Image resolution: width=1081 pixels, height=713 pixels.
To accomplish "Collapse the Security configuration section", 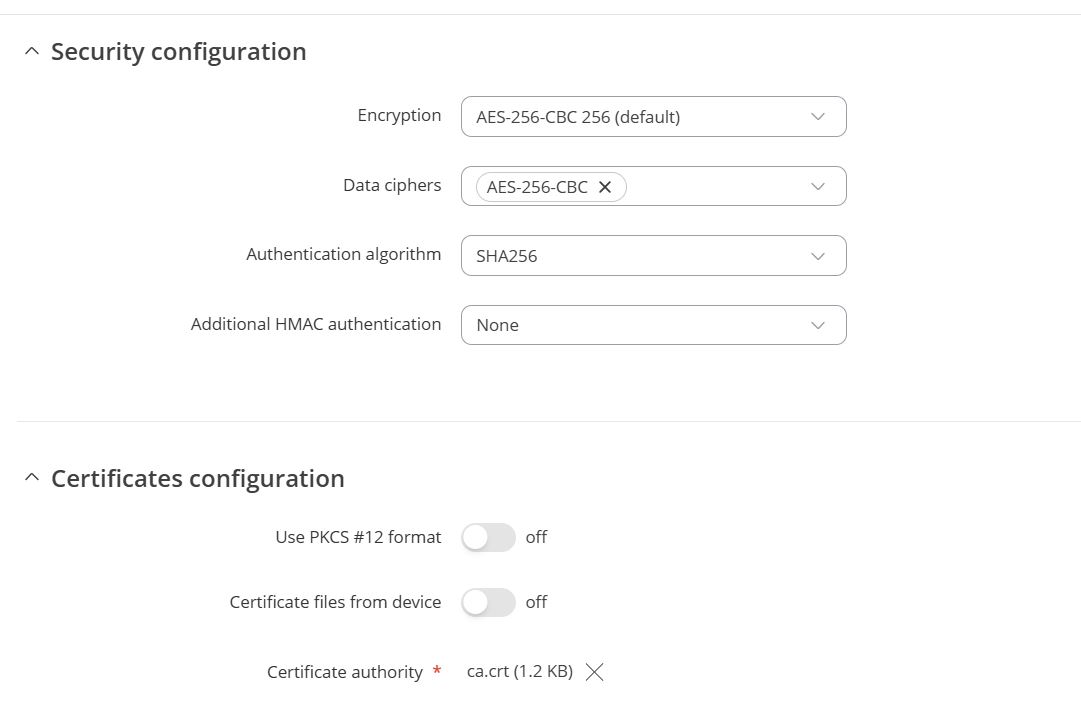I will (x=32, y=51).
